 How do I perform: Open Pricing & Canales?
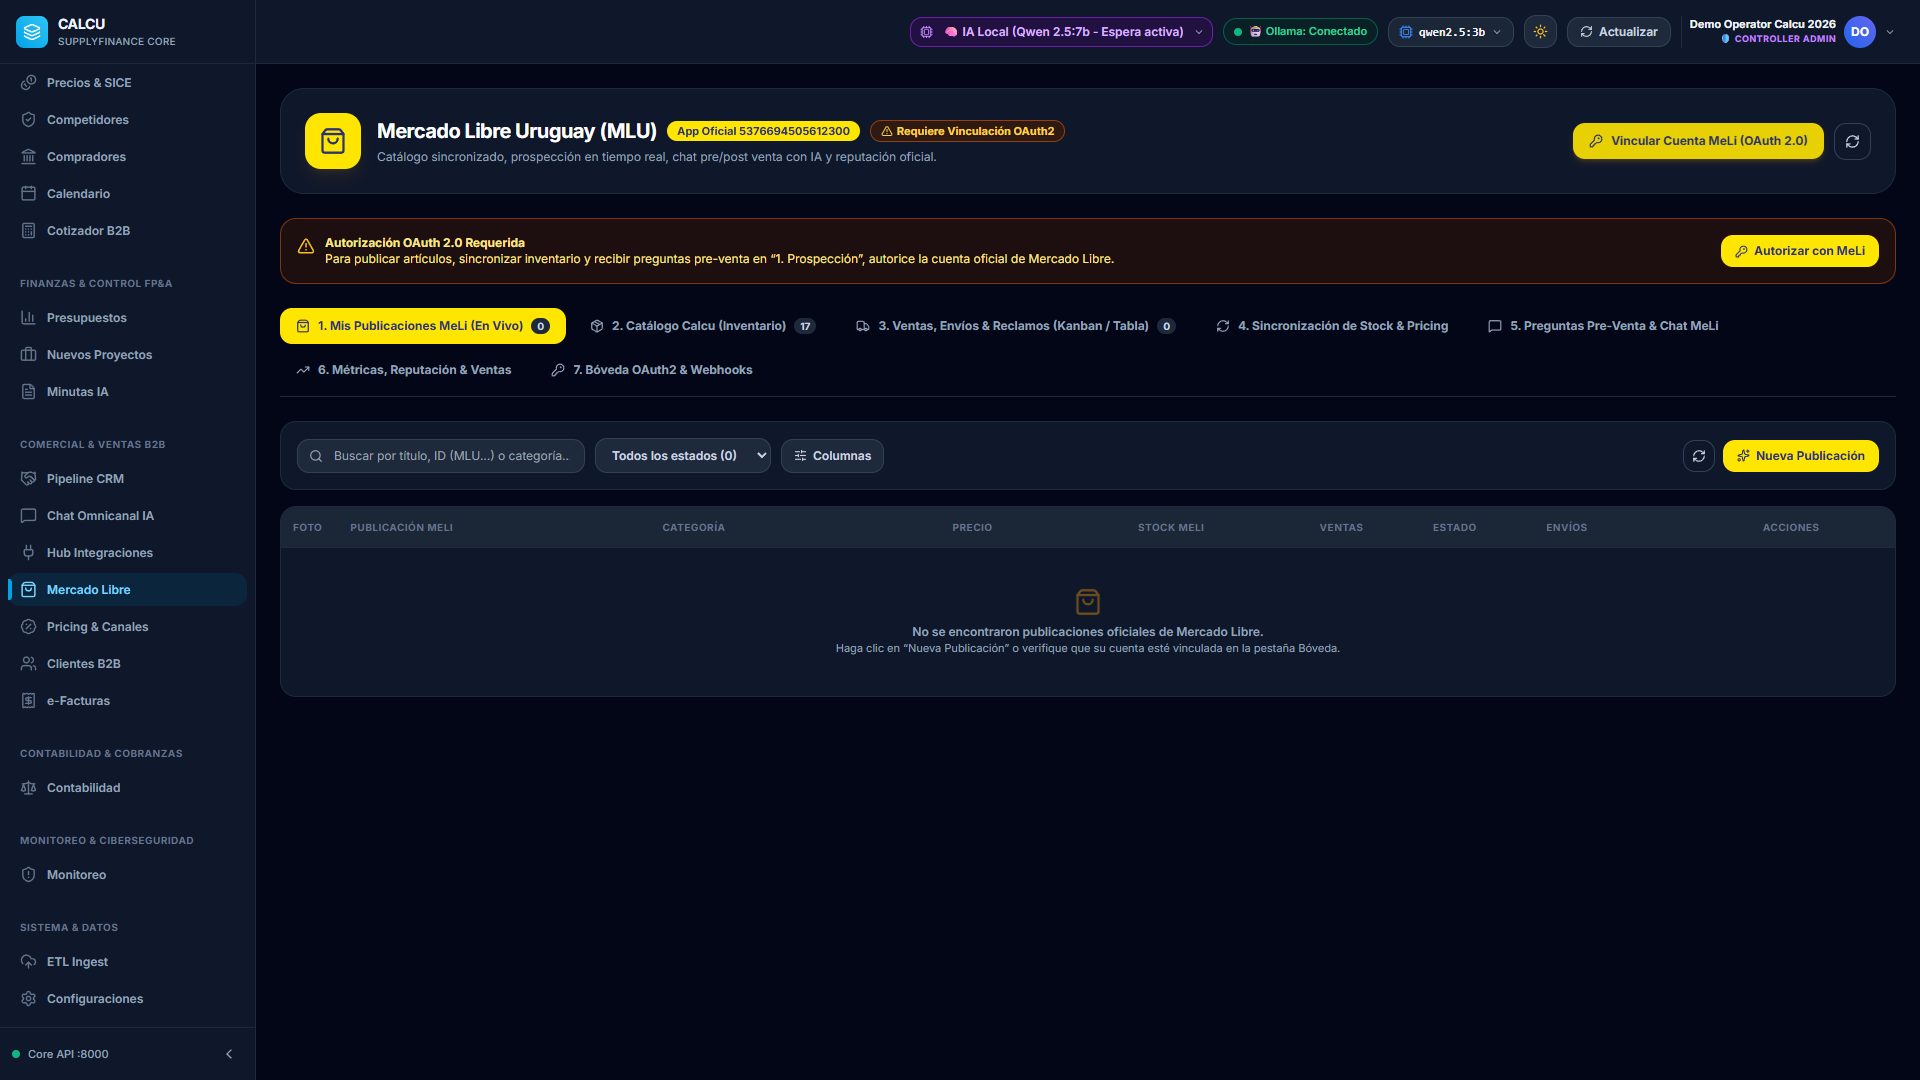tap(127, 627)
